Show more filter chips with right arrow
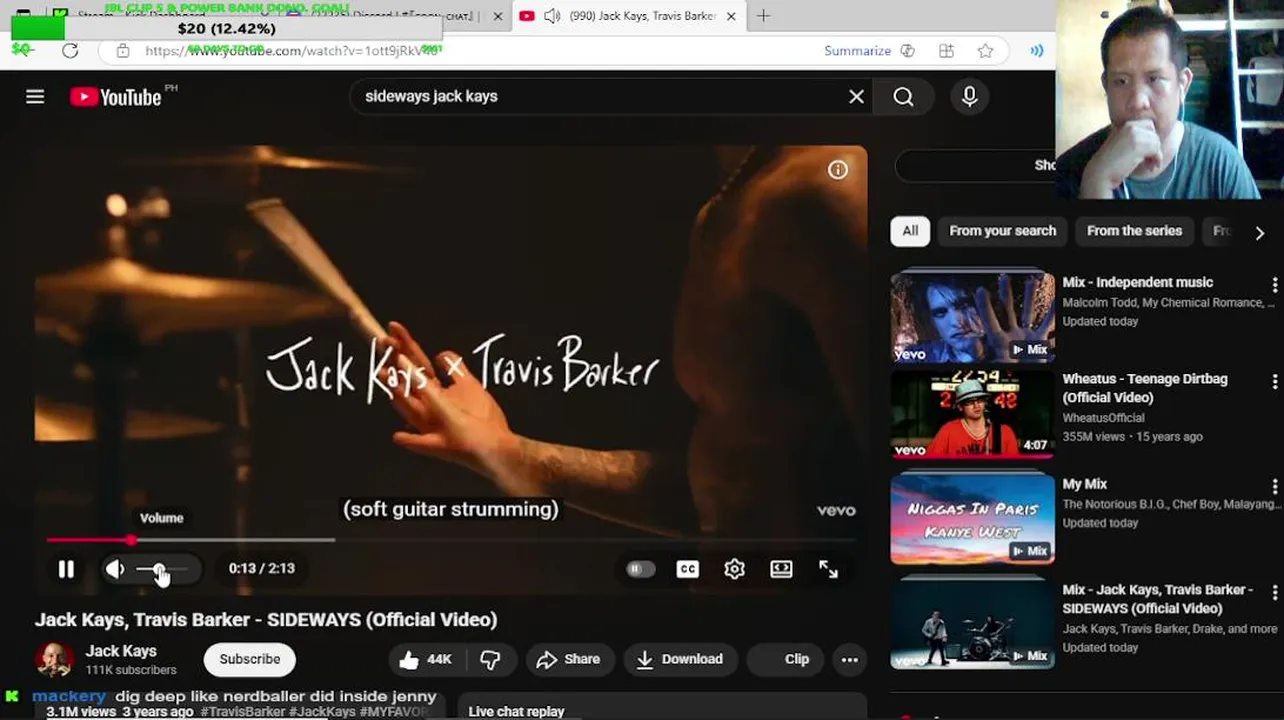This screenshot has width=1284, height=720. 1259,233
